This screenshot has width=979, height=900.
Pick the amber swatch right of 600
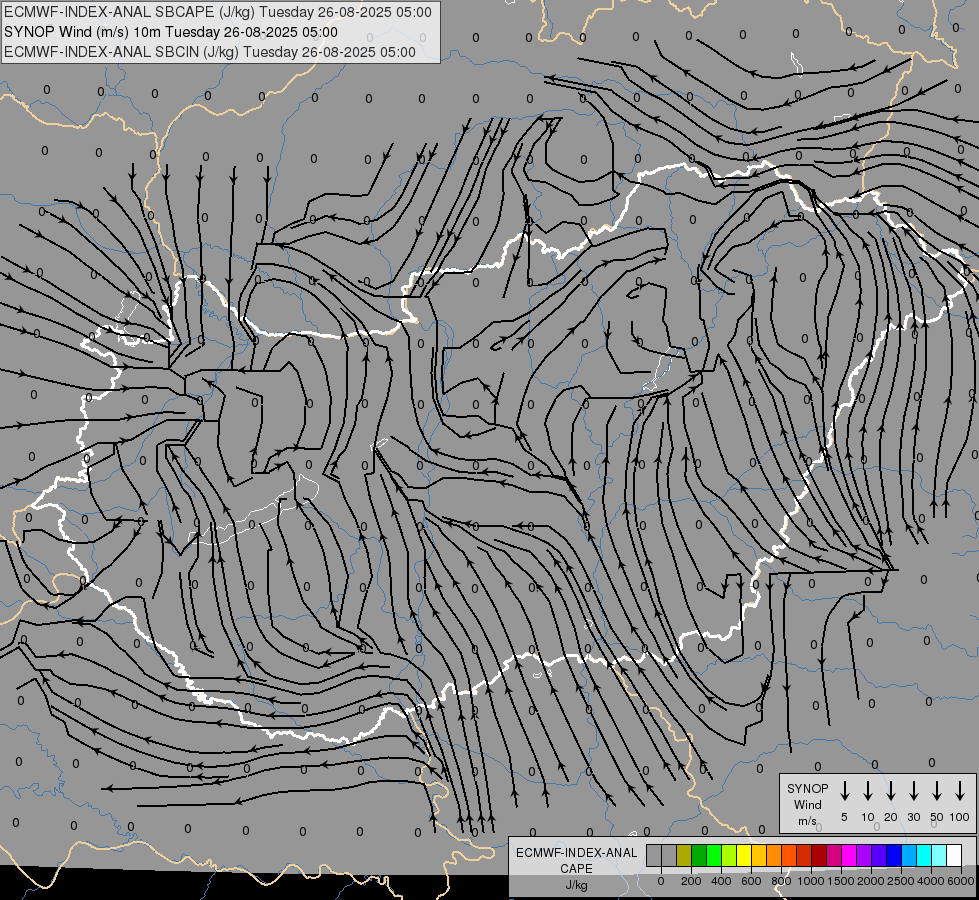click(x=759, y=855)
